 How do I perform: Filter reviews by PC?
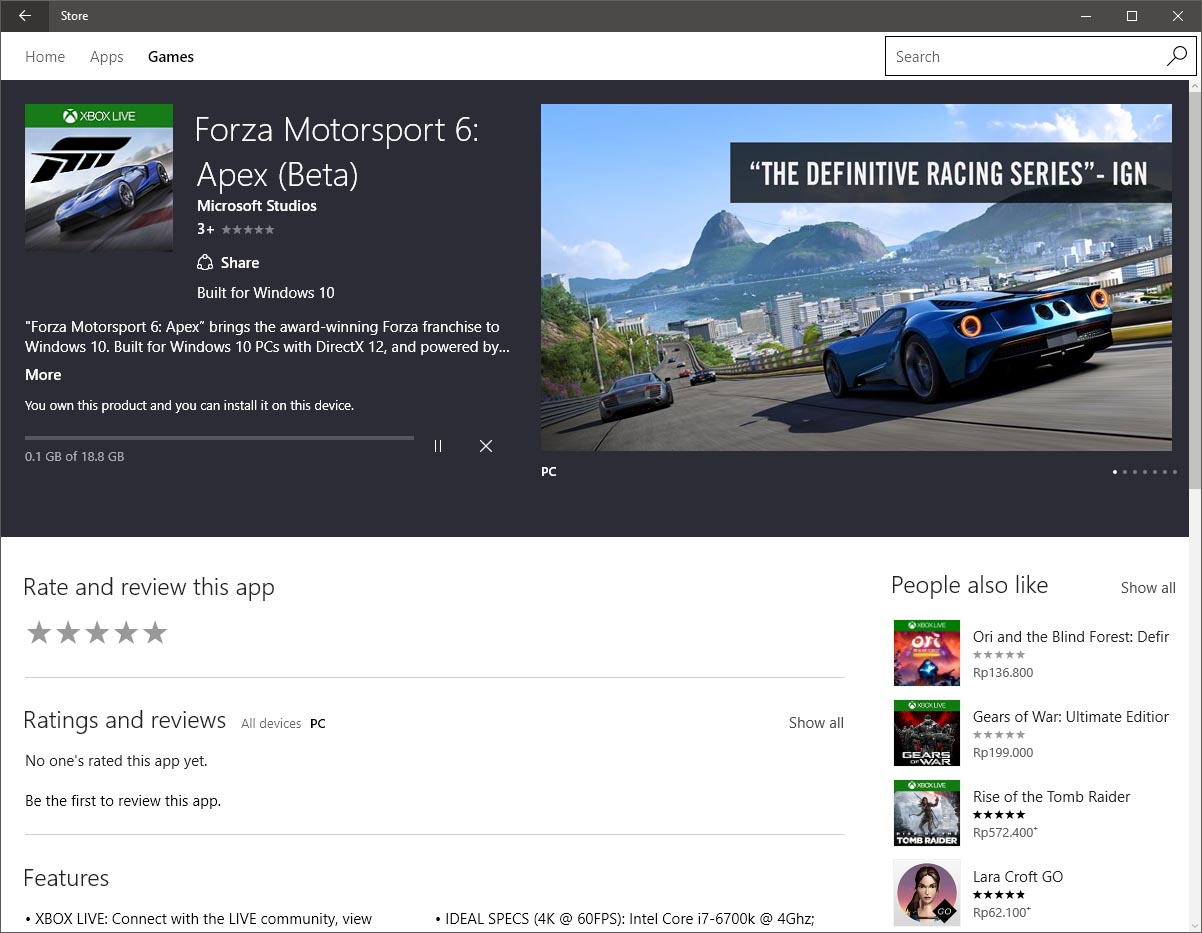pos(318,723)
